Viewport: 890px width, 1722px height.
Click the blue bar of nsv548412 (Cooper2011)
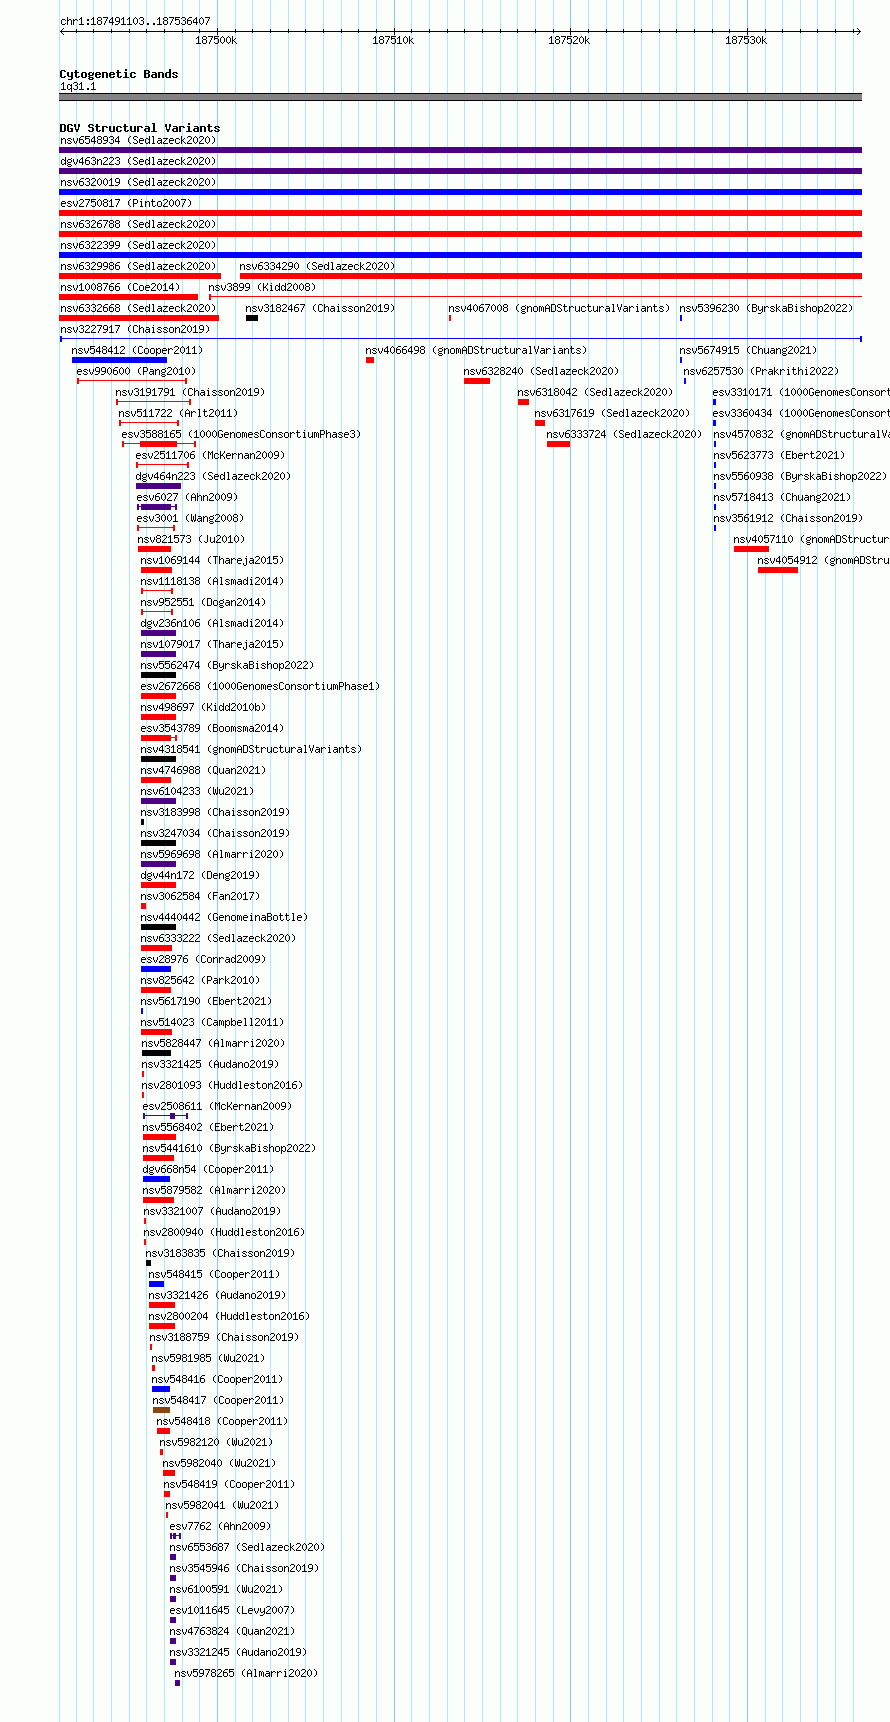point(119,360)
